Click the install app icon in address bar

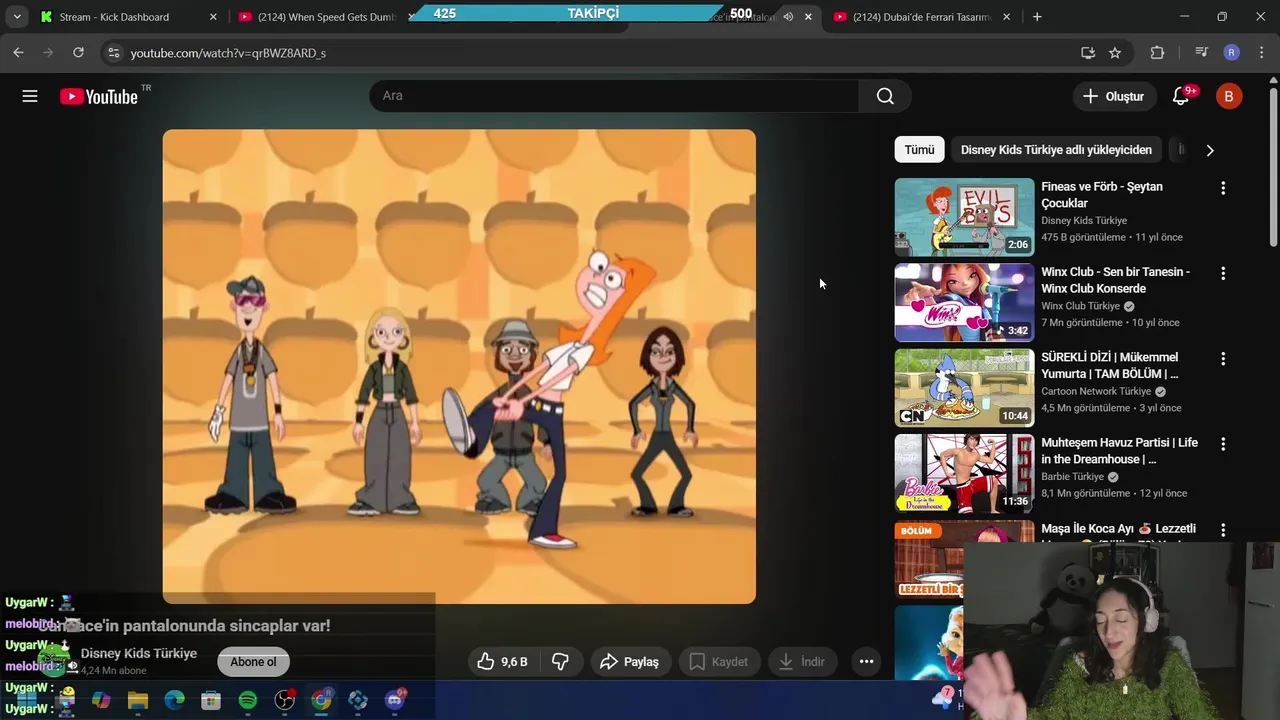(x=1087, y=52)
